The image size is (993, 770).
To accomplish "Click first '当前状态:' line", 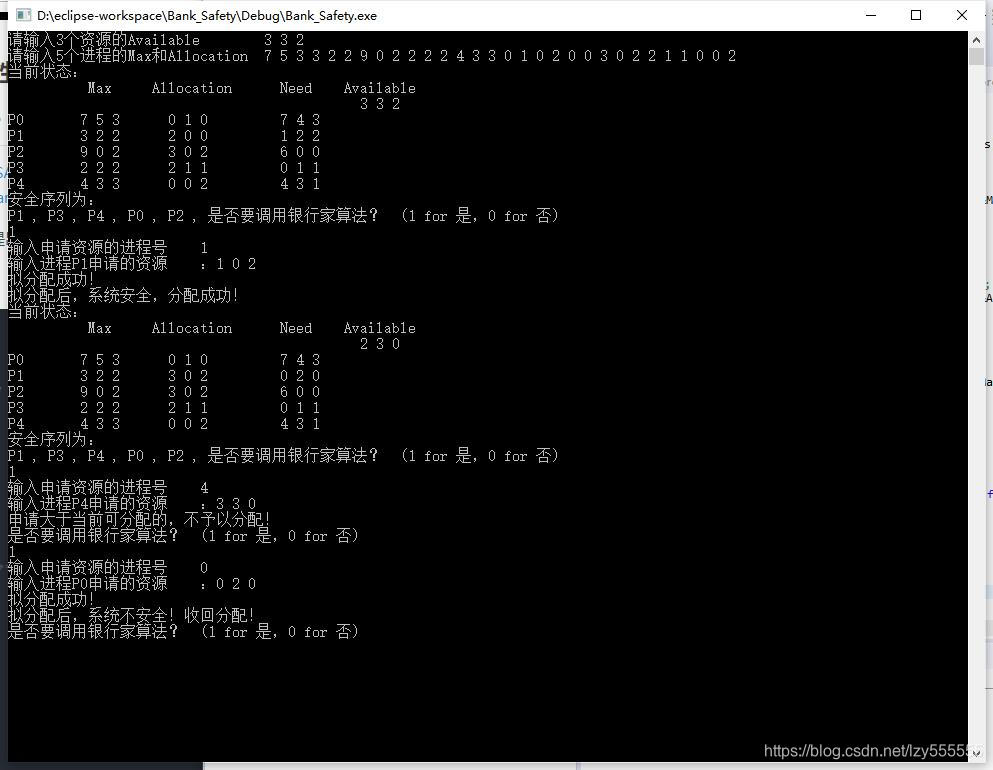I will (x=43, y=72).
